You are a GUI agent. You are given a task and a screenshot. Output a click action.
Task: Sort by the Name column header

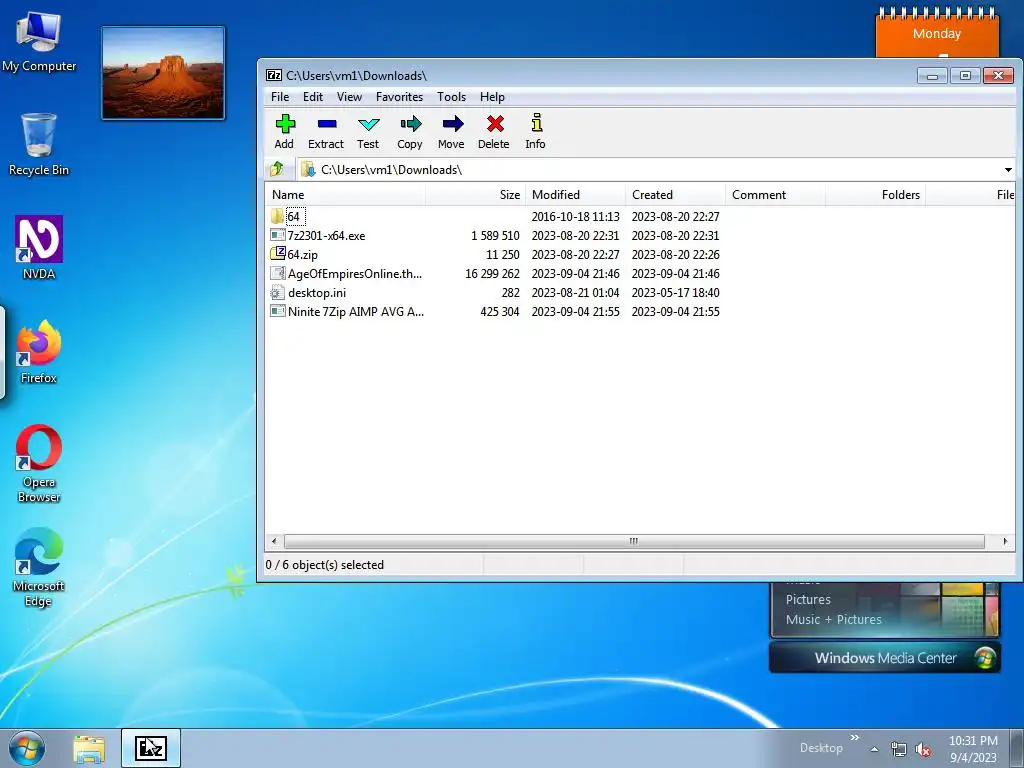345,195
